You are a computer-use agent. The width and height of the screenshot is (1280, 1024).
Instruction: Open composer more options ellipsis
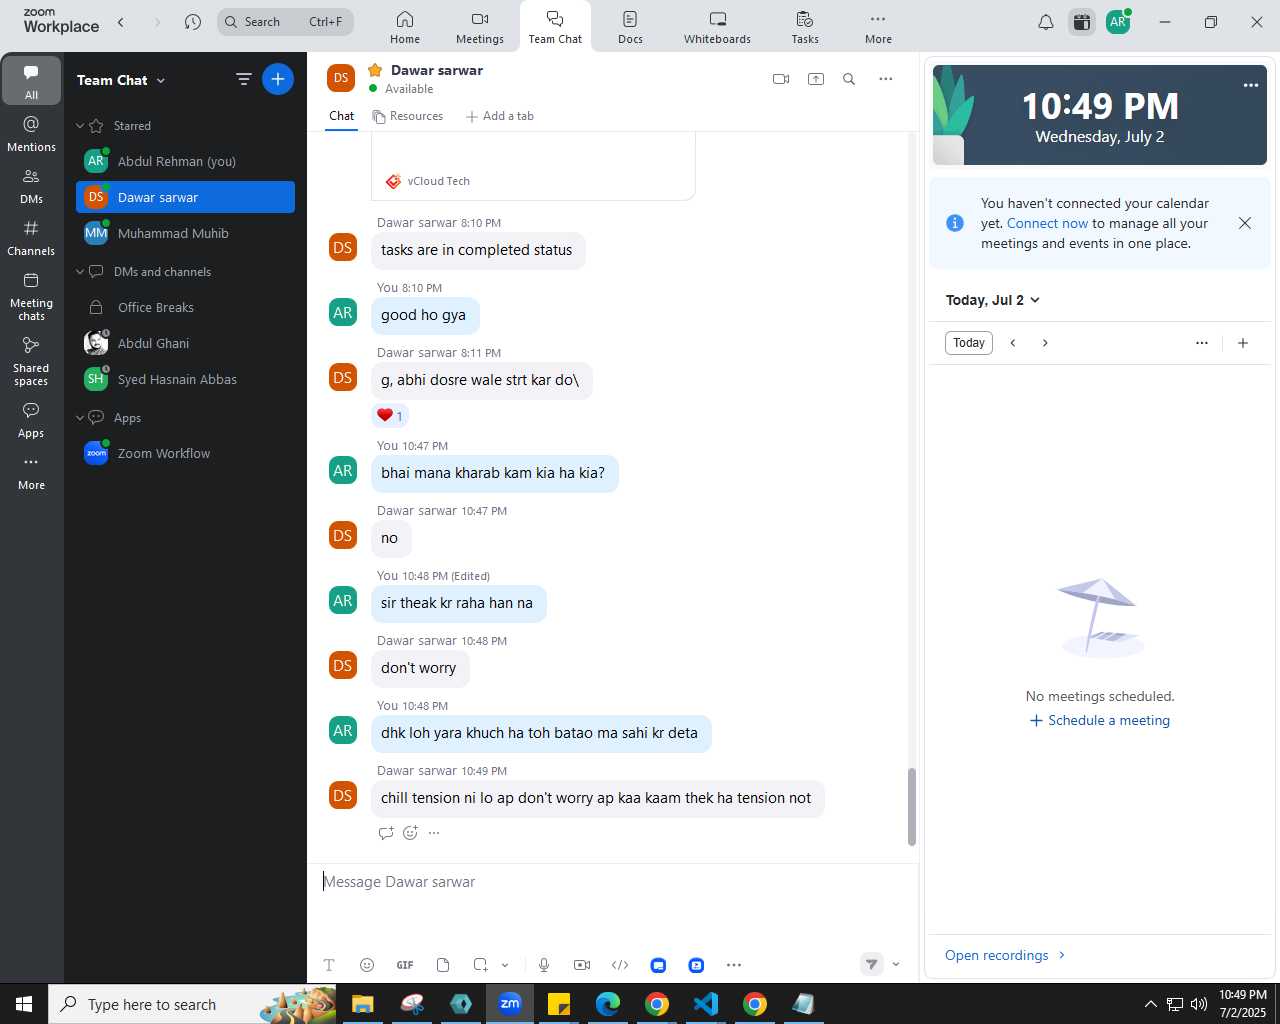tap(734, 965)
